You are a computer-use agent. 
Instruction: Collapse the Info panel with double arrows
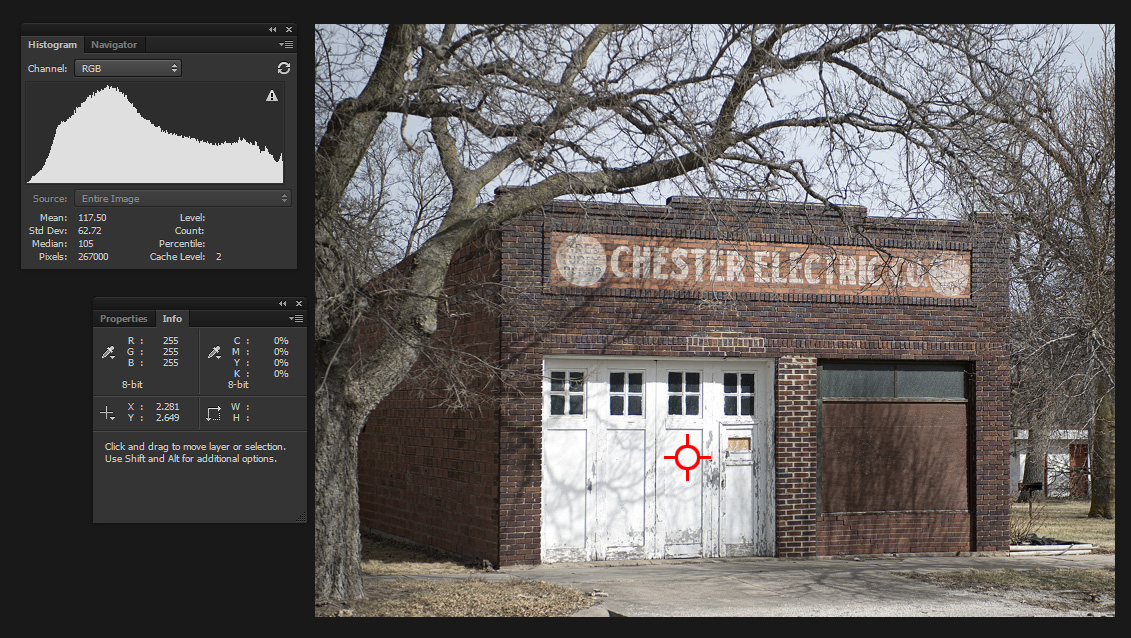(283, 304)
